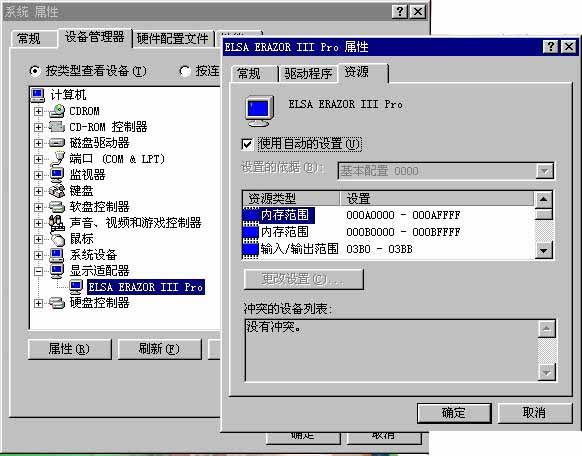Image resolution: width=582 pixels, height=456 pixels.
Task: Click the 鼠标 mouse device icon
Action: coord(57,239)
